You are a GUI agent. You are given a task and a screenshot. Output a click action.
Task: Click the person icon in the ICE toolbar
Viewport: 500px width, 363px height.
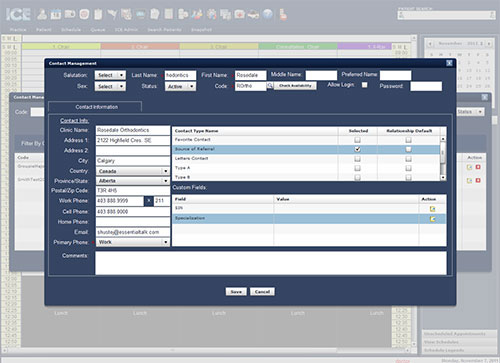(42, 14)
